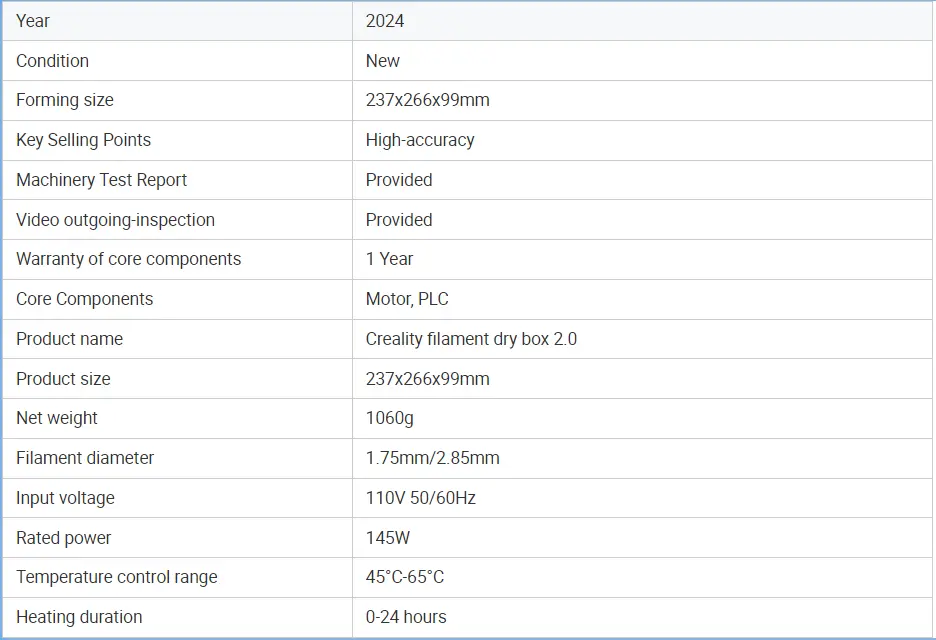This screenshot has width=936, height=640.
Task: Click the "110V 50/60Hz" input voltage value
Action: click(x=420, y=498)
